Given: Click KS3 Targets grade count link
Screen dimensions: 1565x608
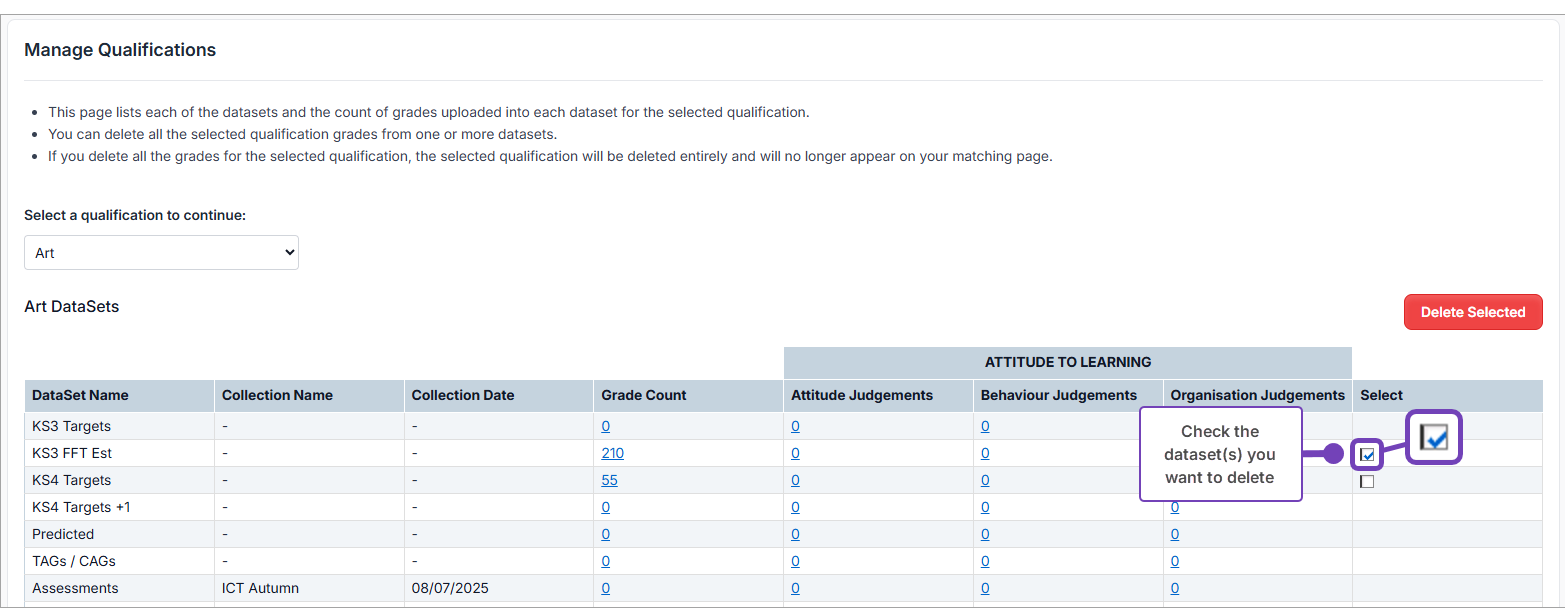Looking at the screenshot, I should coord(605,426).
